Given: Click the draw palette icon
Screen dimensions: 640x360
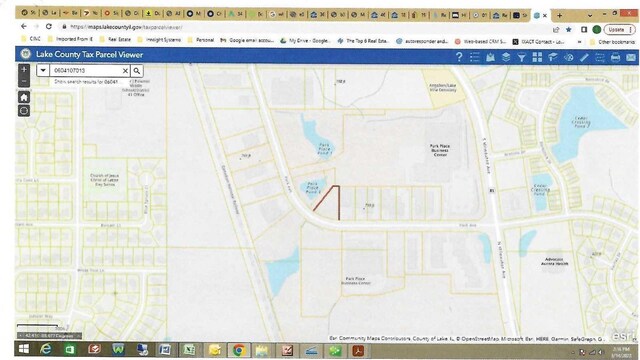Looking at the screenshot, I should [568, 58].
